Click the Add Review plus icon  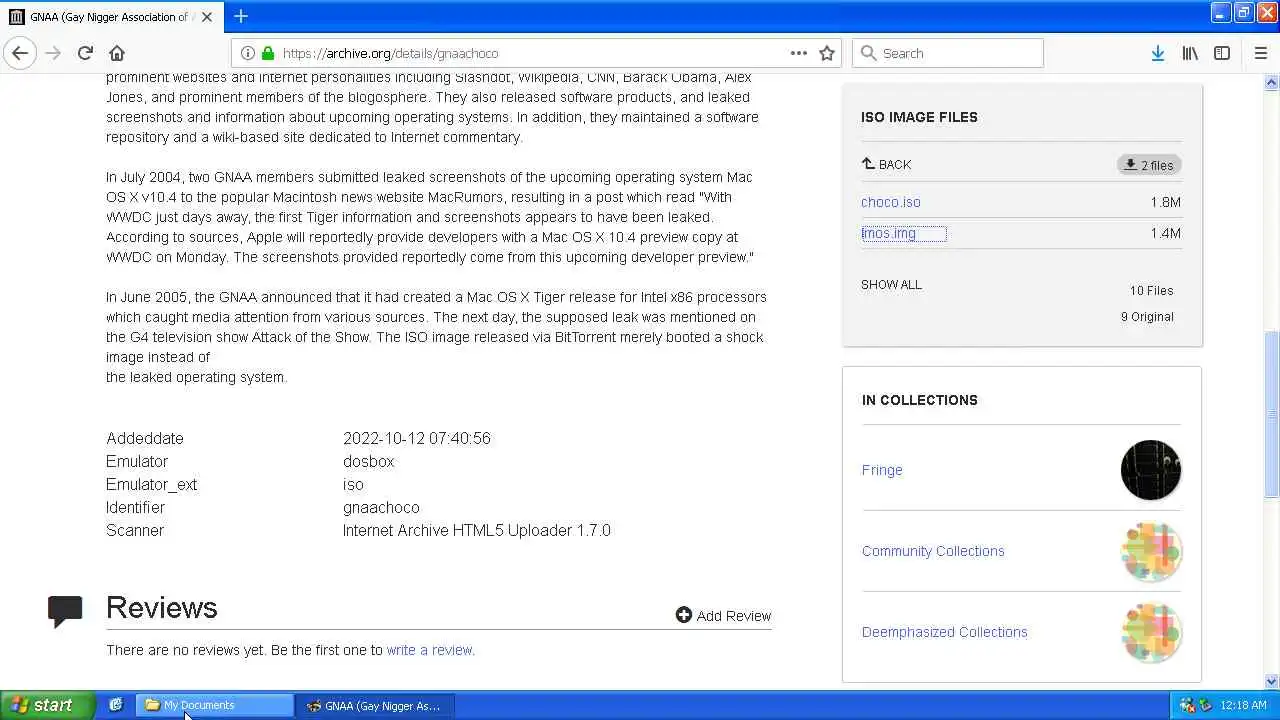pos(684,615)
